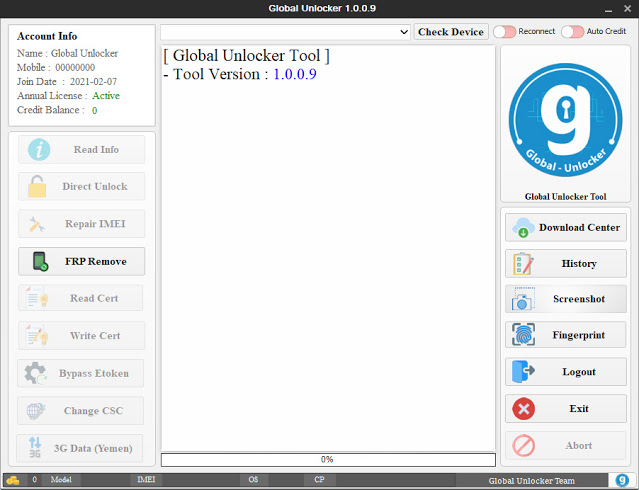639x490 pixels.
Task: Click the blue g logo in status bar
Action: (x=622, y=480)
